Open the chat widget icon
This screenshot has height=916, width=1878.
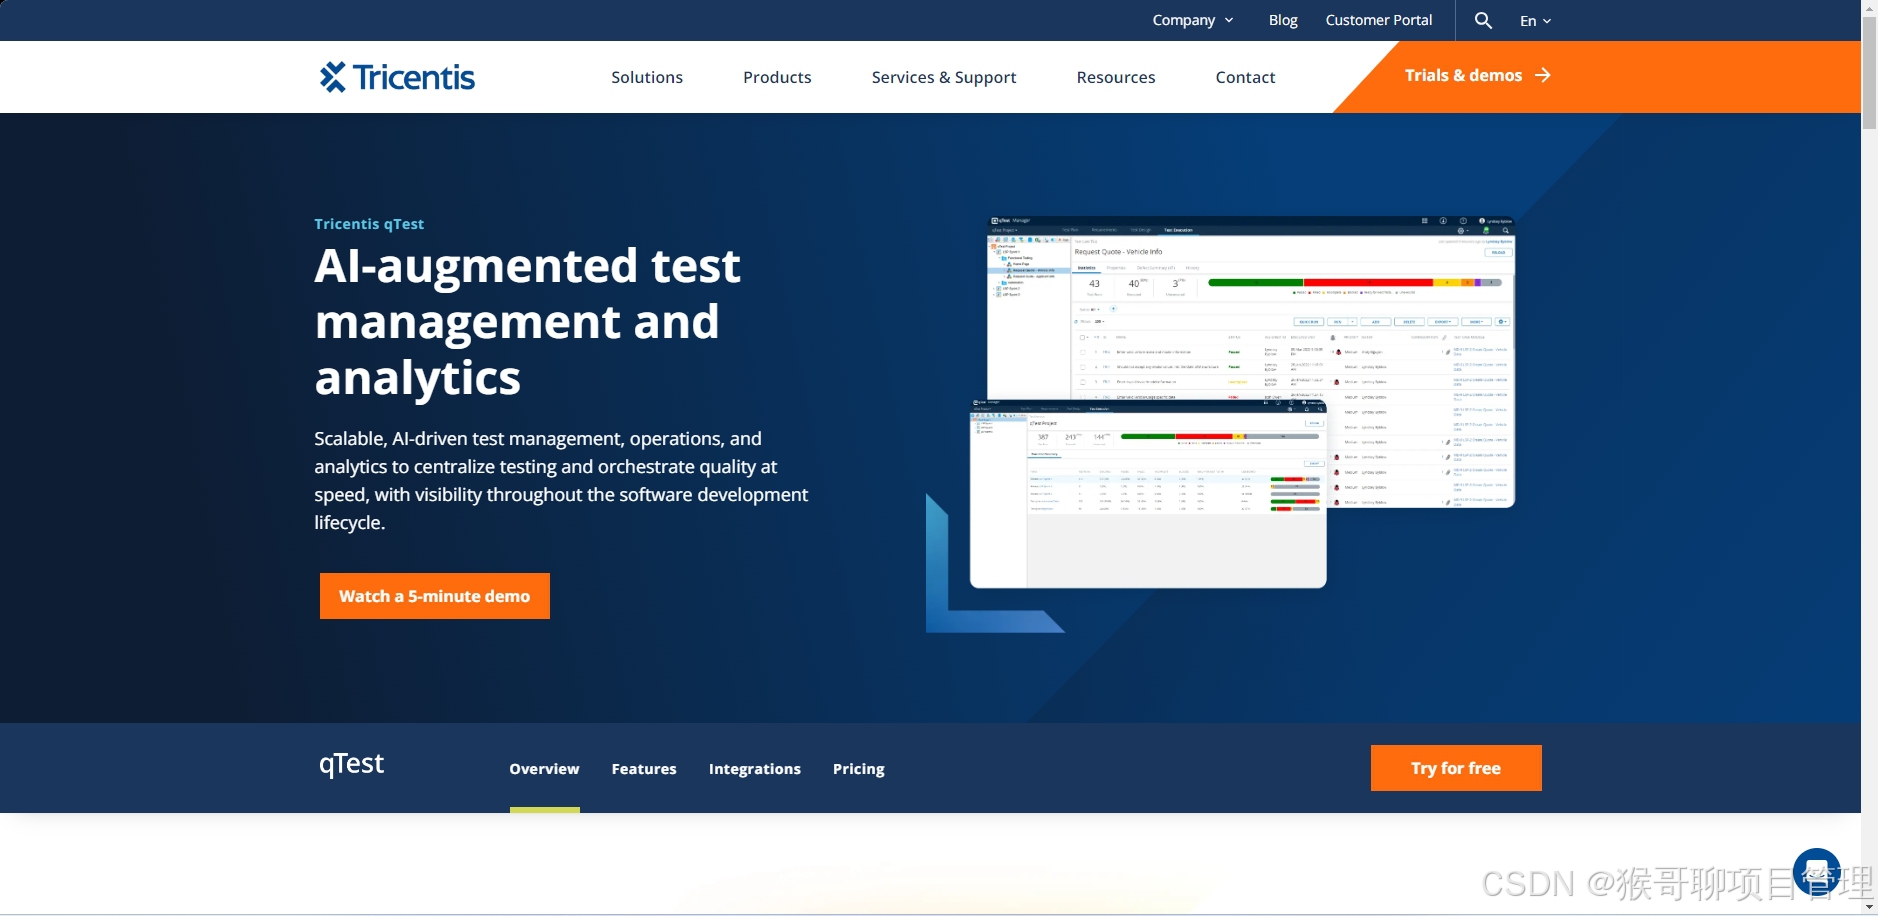tap(1816, 872)
